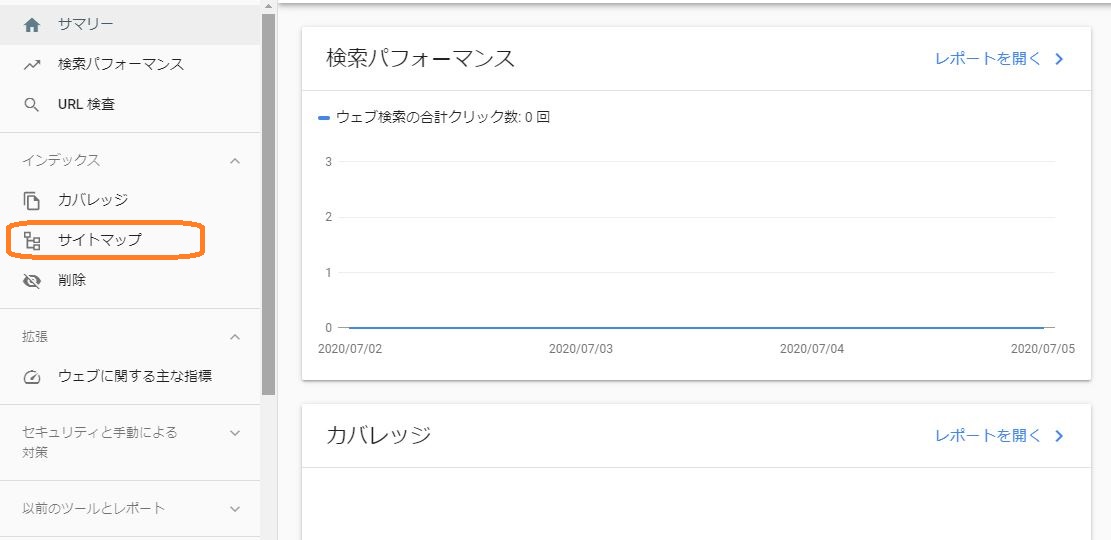Click the magnifier icon for URL 検査
1111x540 pixels.
click(x=31, y=105)
